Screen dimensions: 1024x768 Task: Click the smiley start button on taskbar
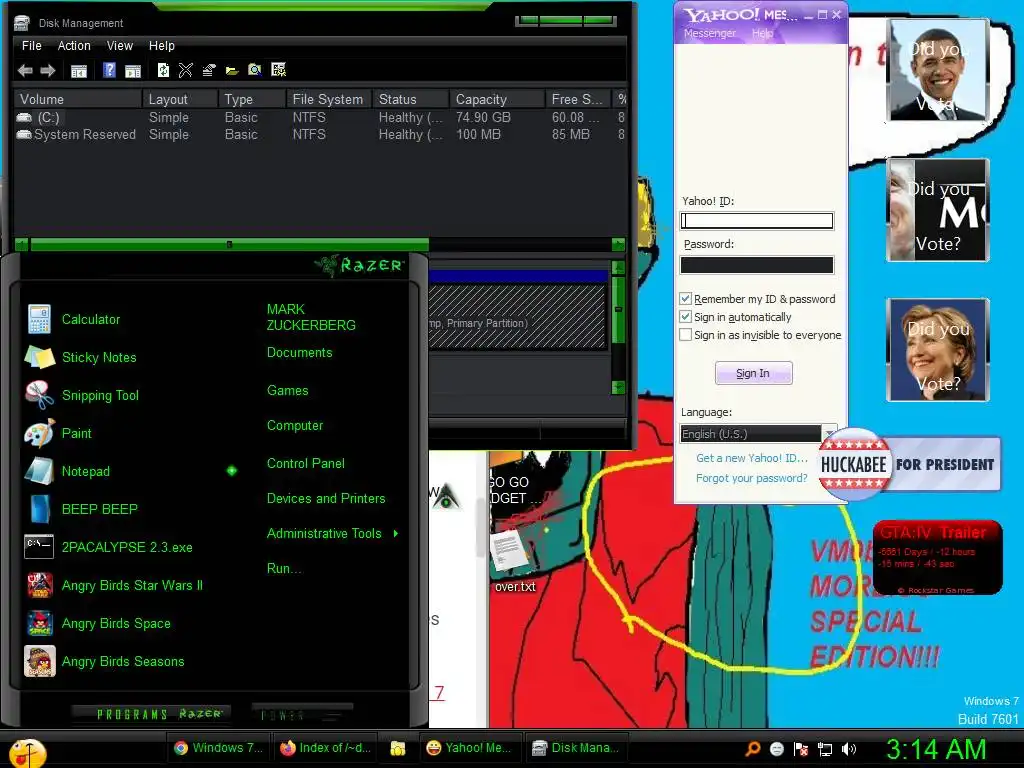[x=27, y=752]
